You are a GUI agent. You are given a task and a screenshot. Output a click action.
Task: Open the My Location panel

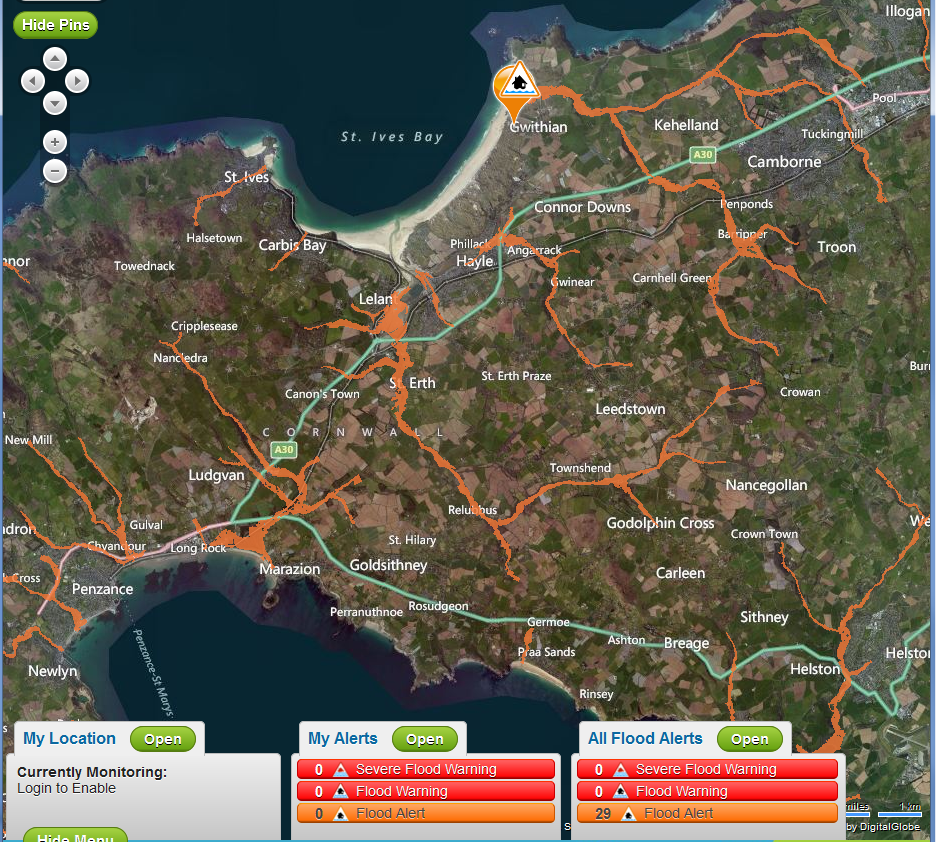(162, 739)
